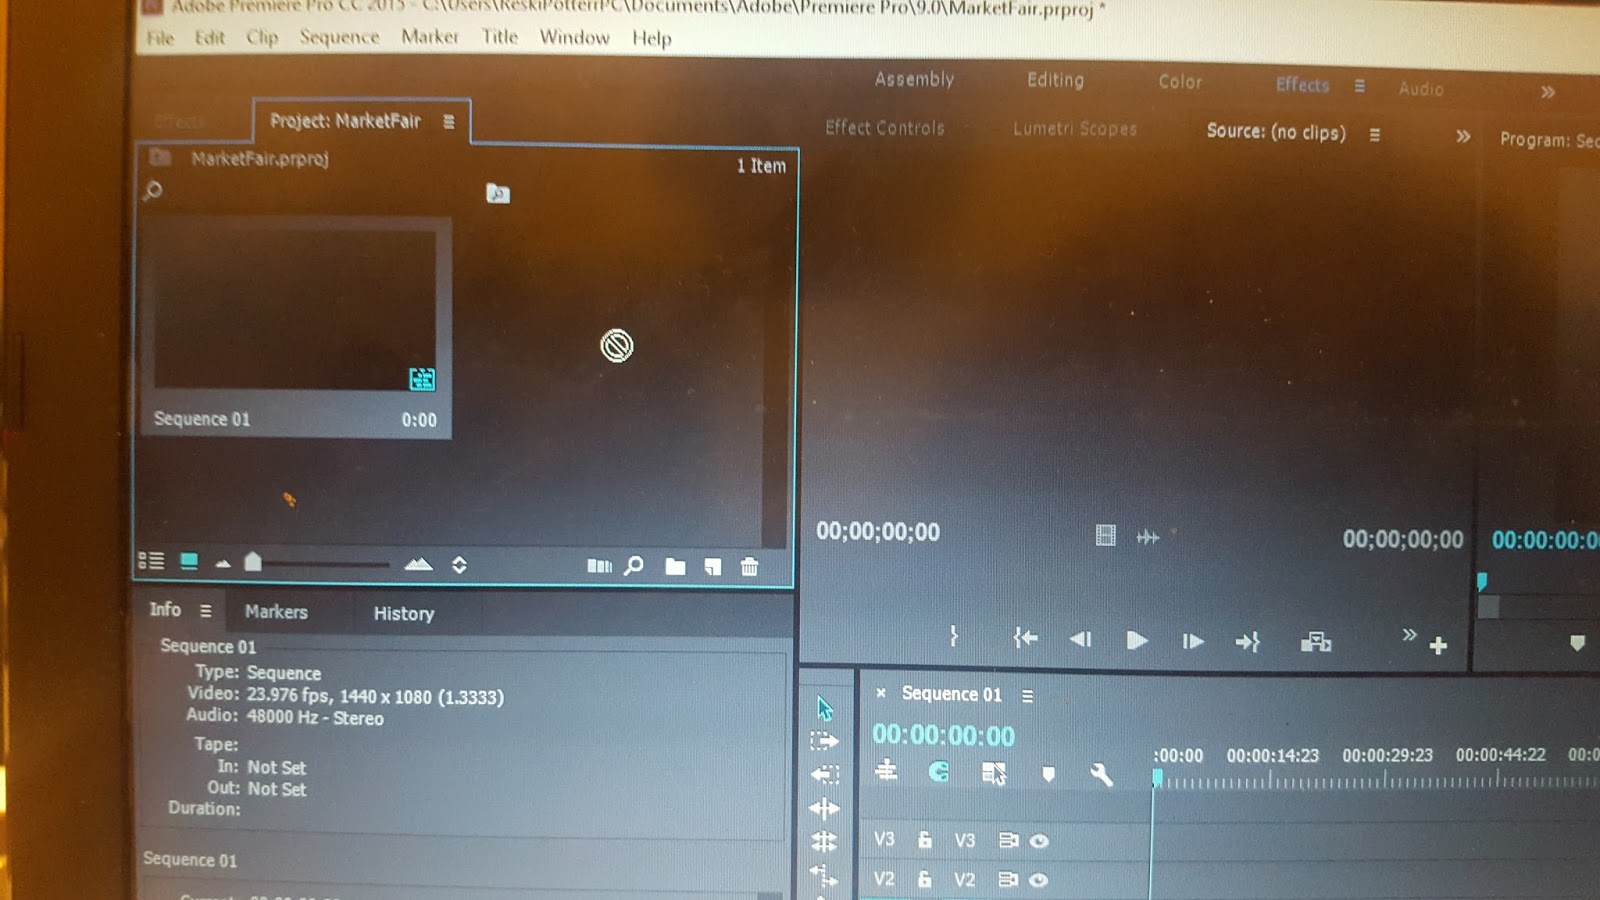Image resolution: width=1600 pixels, height=900 pixels.
Task: Click the timeline timecode 00:00:00:00
Action: tap(943, 736)
